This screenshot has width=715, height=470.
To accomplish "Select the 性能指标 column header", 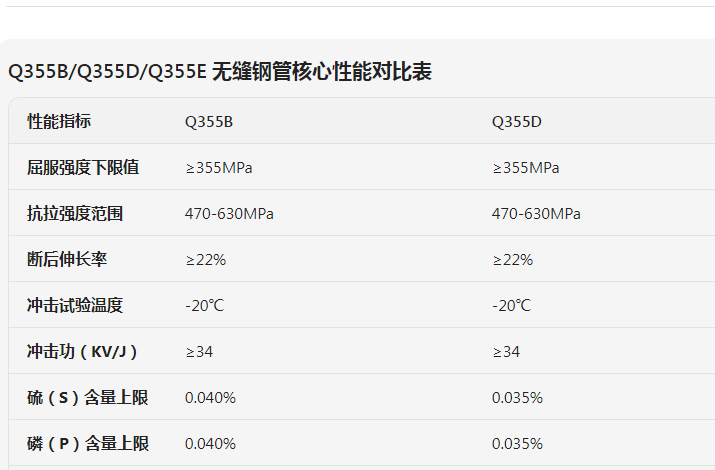I will click(x=59, y=122).
